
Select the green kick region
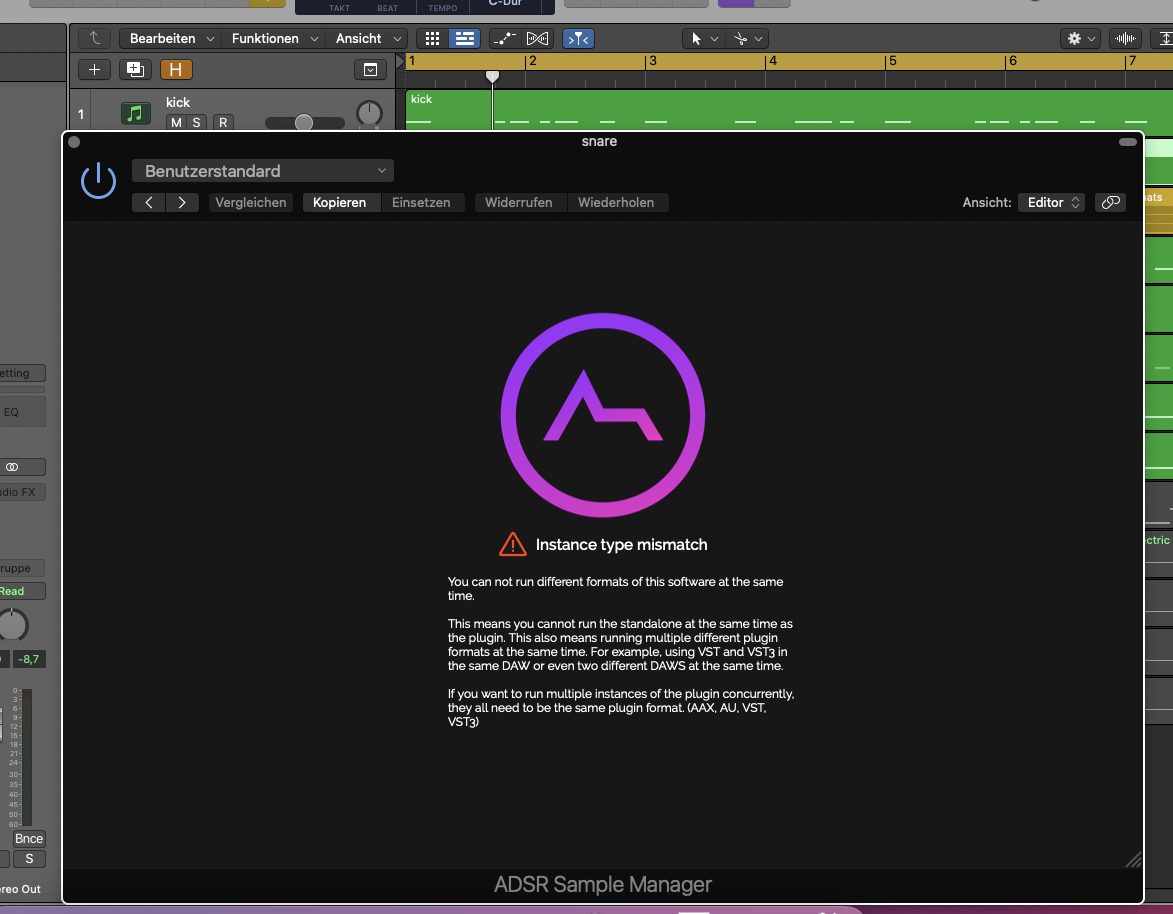click(x=788, y=111)
